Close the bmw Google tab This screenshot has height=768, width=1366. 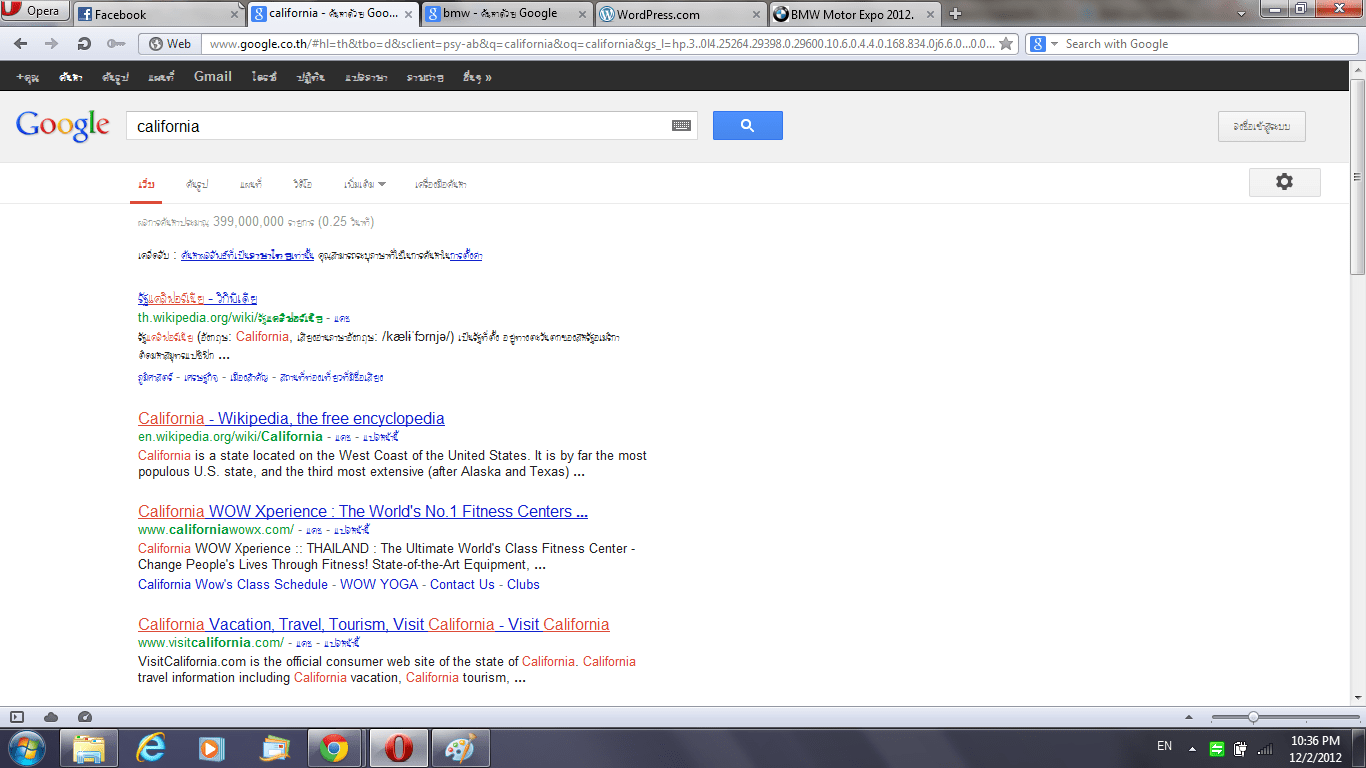(583, 14)
